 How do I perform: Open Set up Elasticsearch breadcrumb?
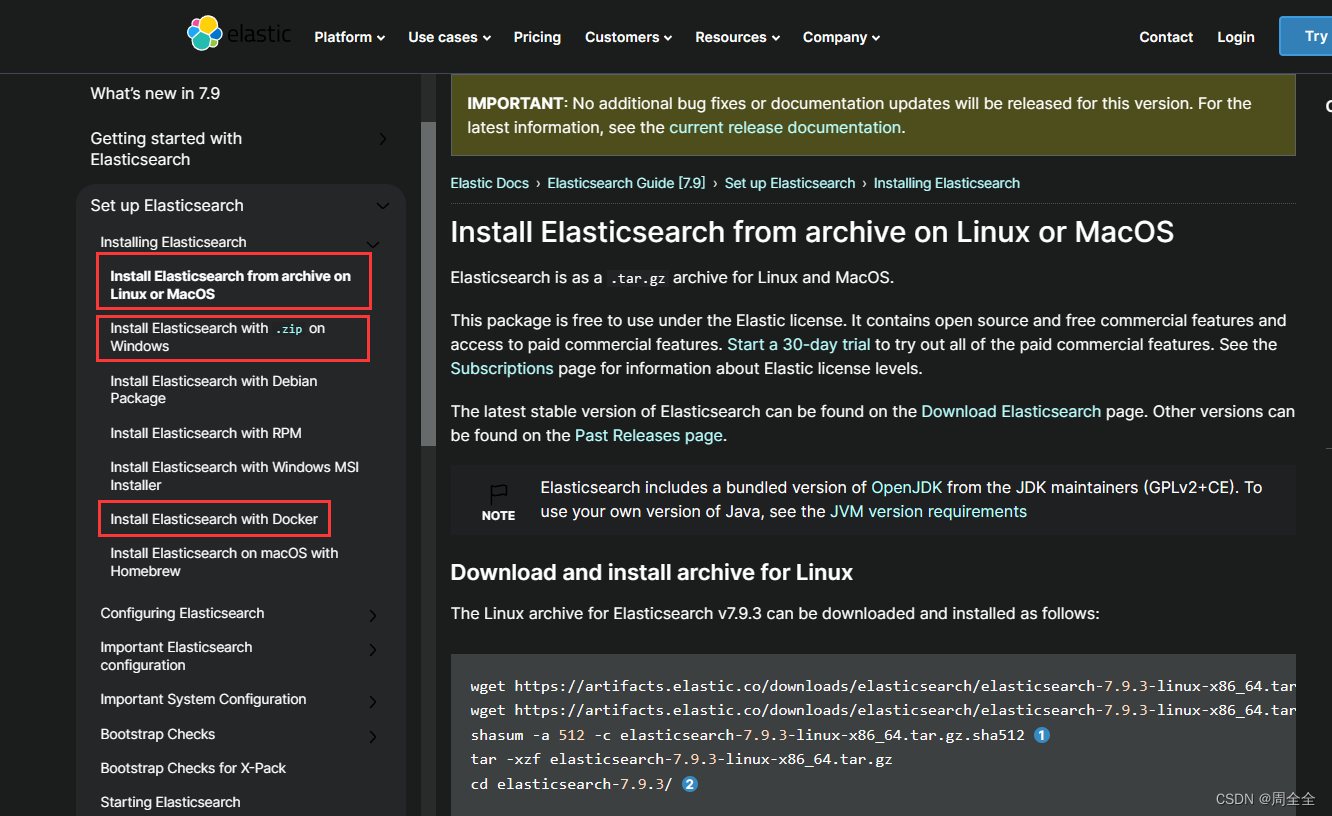[x=790, y=183]
